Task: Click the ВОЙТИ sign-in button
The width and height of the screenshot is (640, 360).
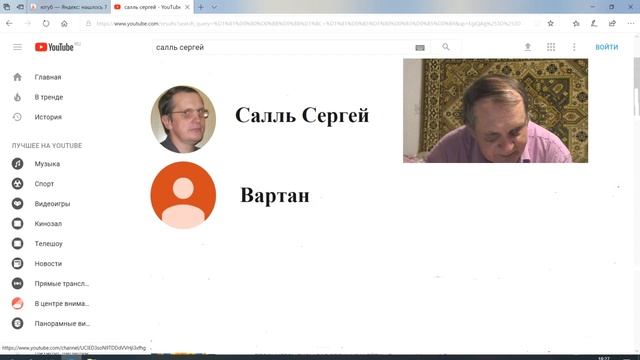Action: coord(607,47)
